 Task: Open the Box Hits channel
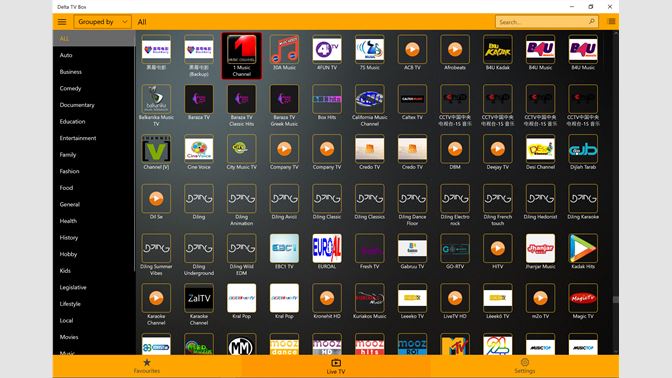[x=327, y=102]
